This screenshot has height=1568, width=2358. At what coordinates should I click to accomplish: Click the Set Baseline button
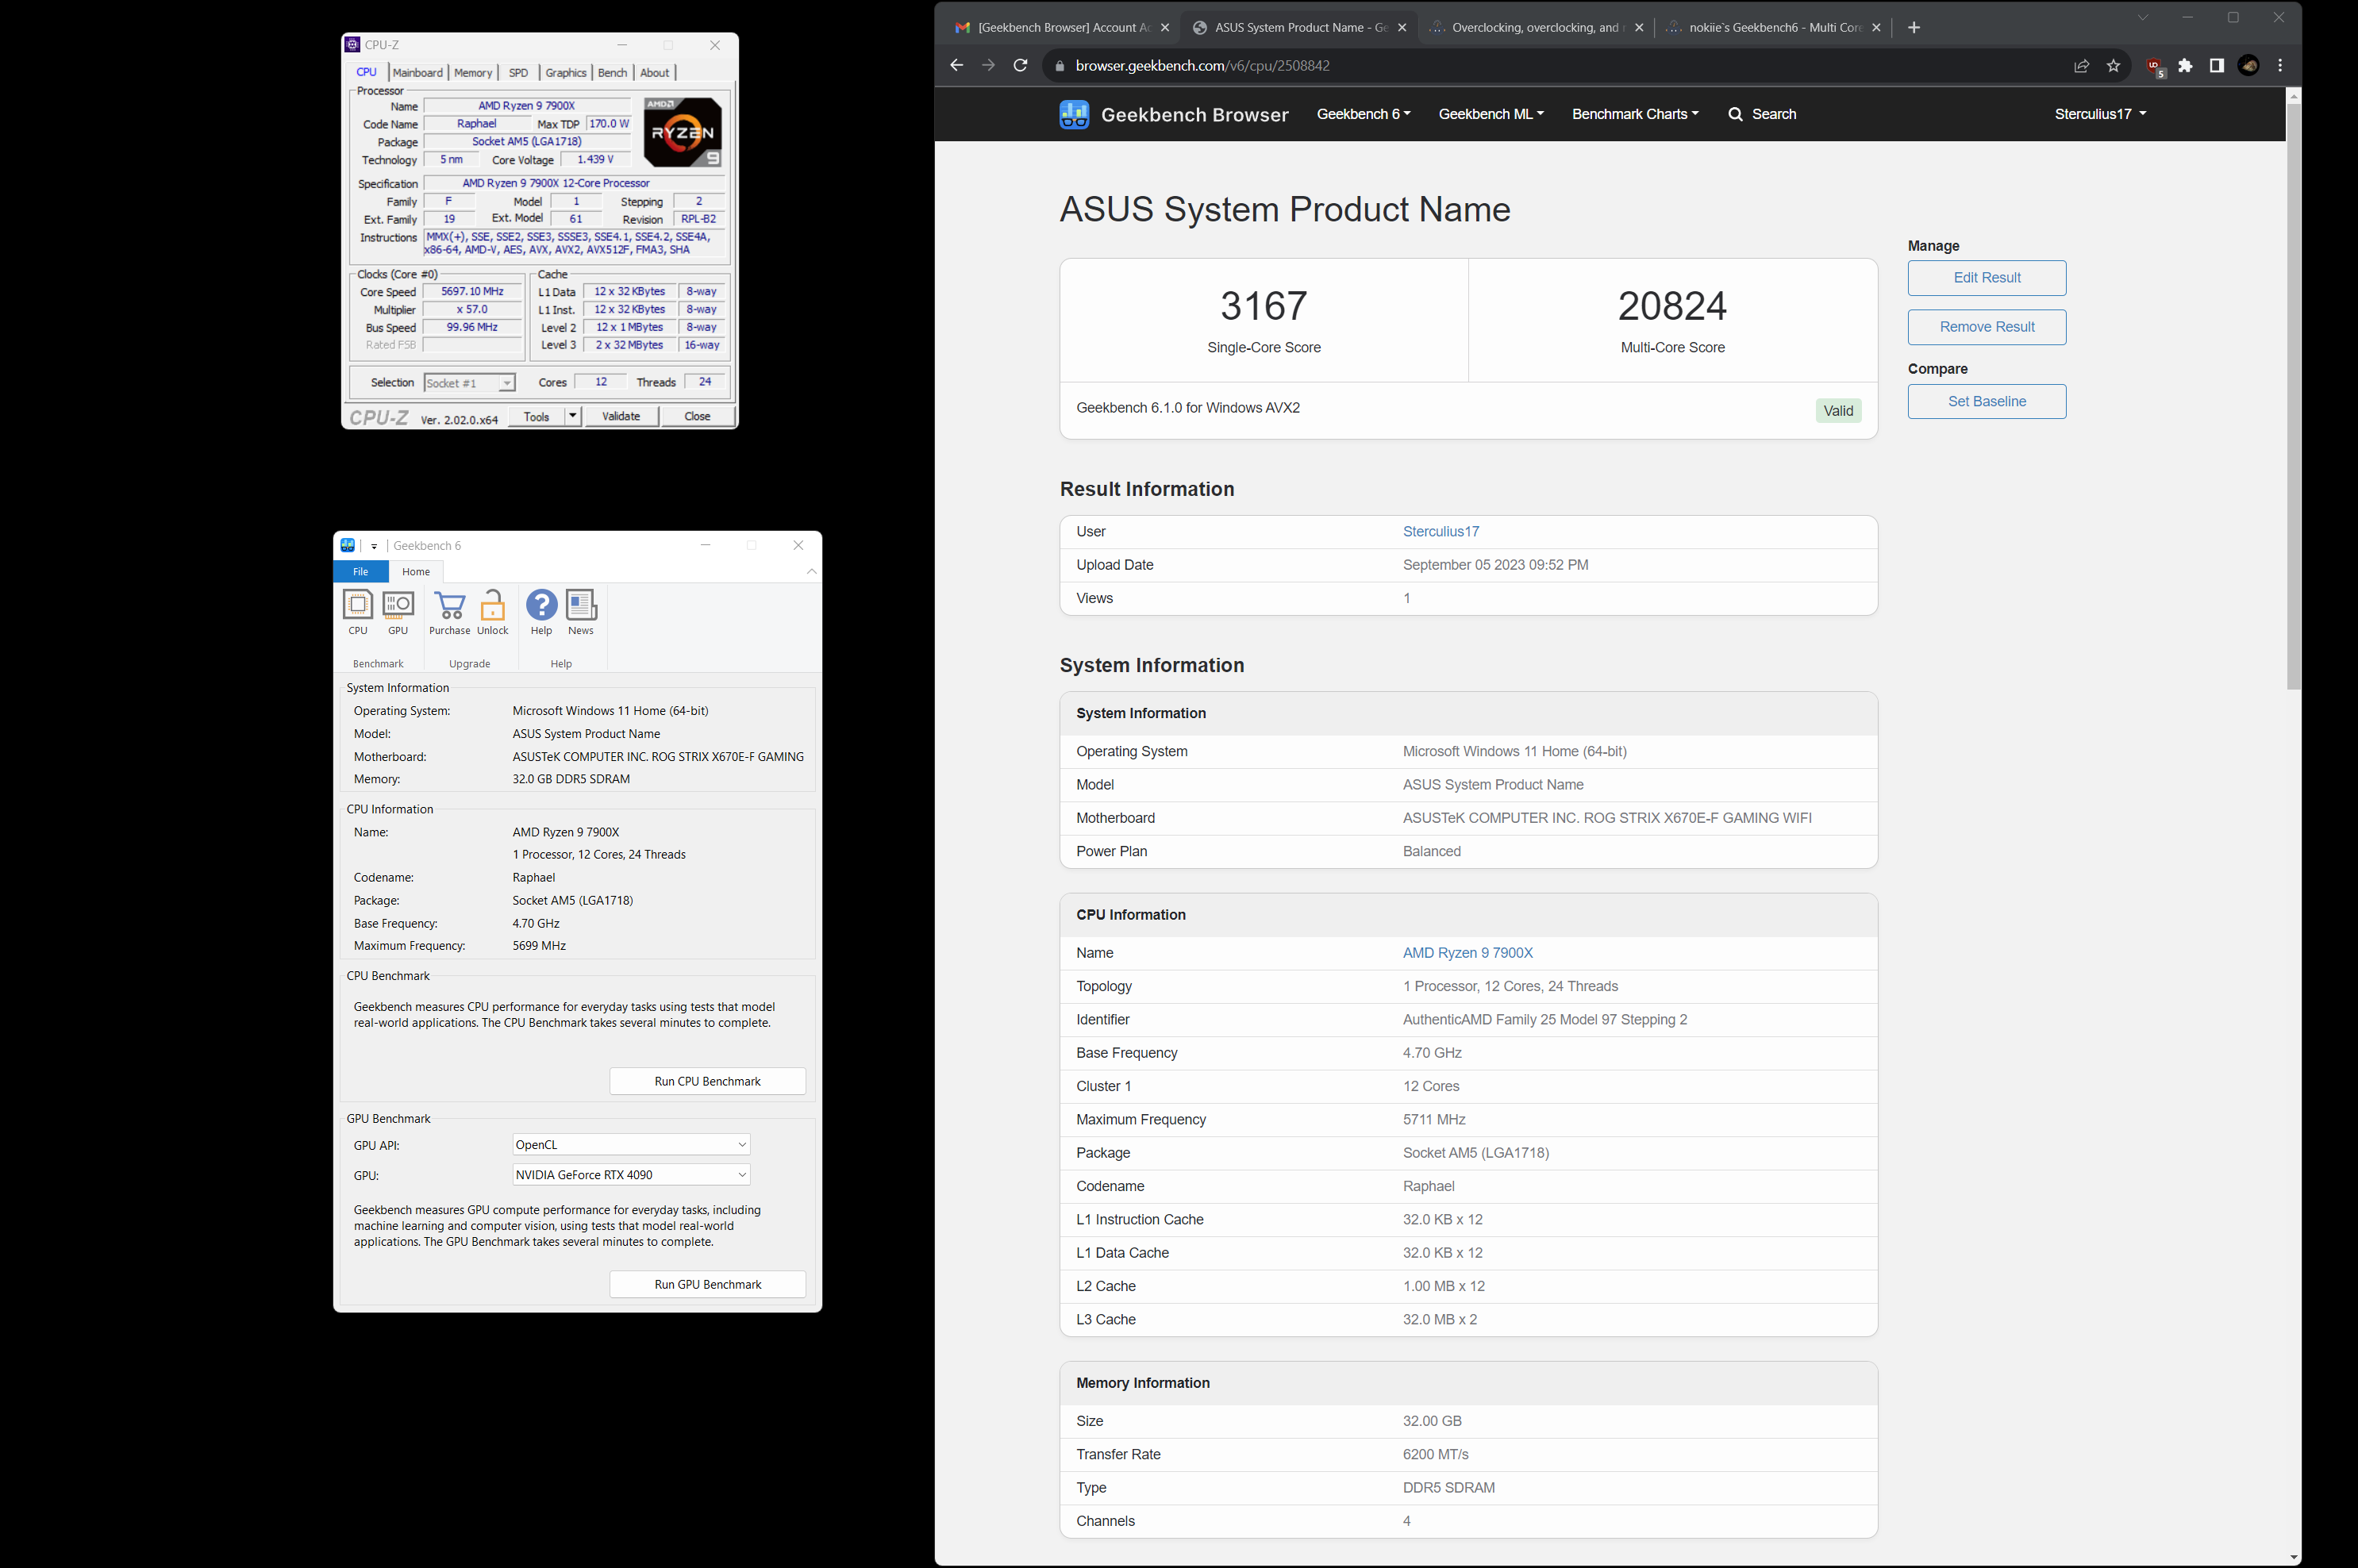click(x=1987, y=401)
